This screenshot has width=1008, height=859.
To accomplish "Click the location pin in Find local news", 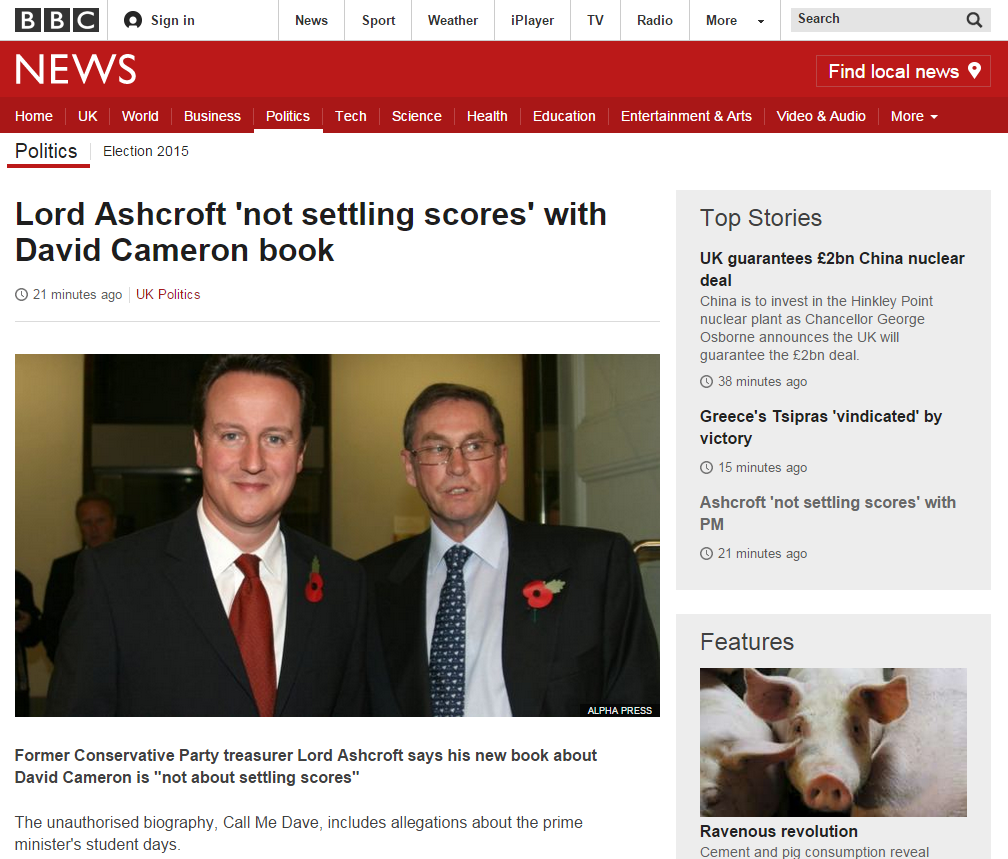I will (975, 70).
